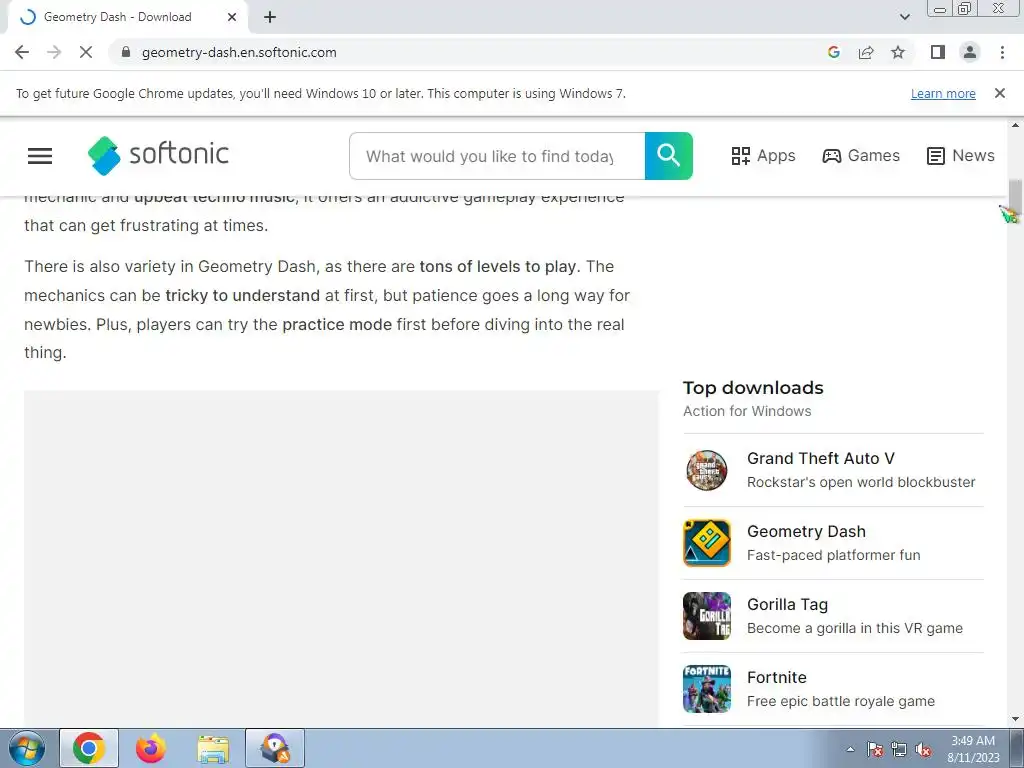The width and height of the screenshot is (1024, 768).
Task: Click the scrollbar down arrow
Action: point(1015,719)
